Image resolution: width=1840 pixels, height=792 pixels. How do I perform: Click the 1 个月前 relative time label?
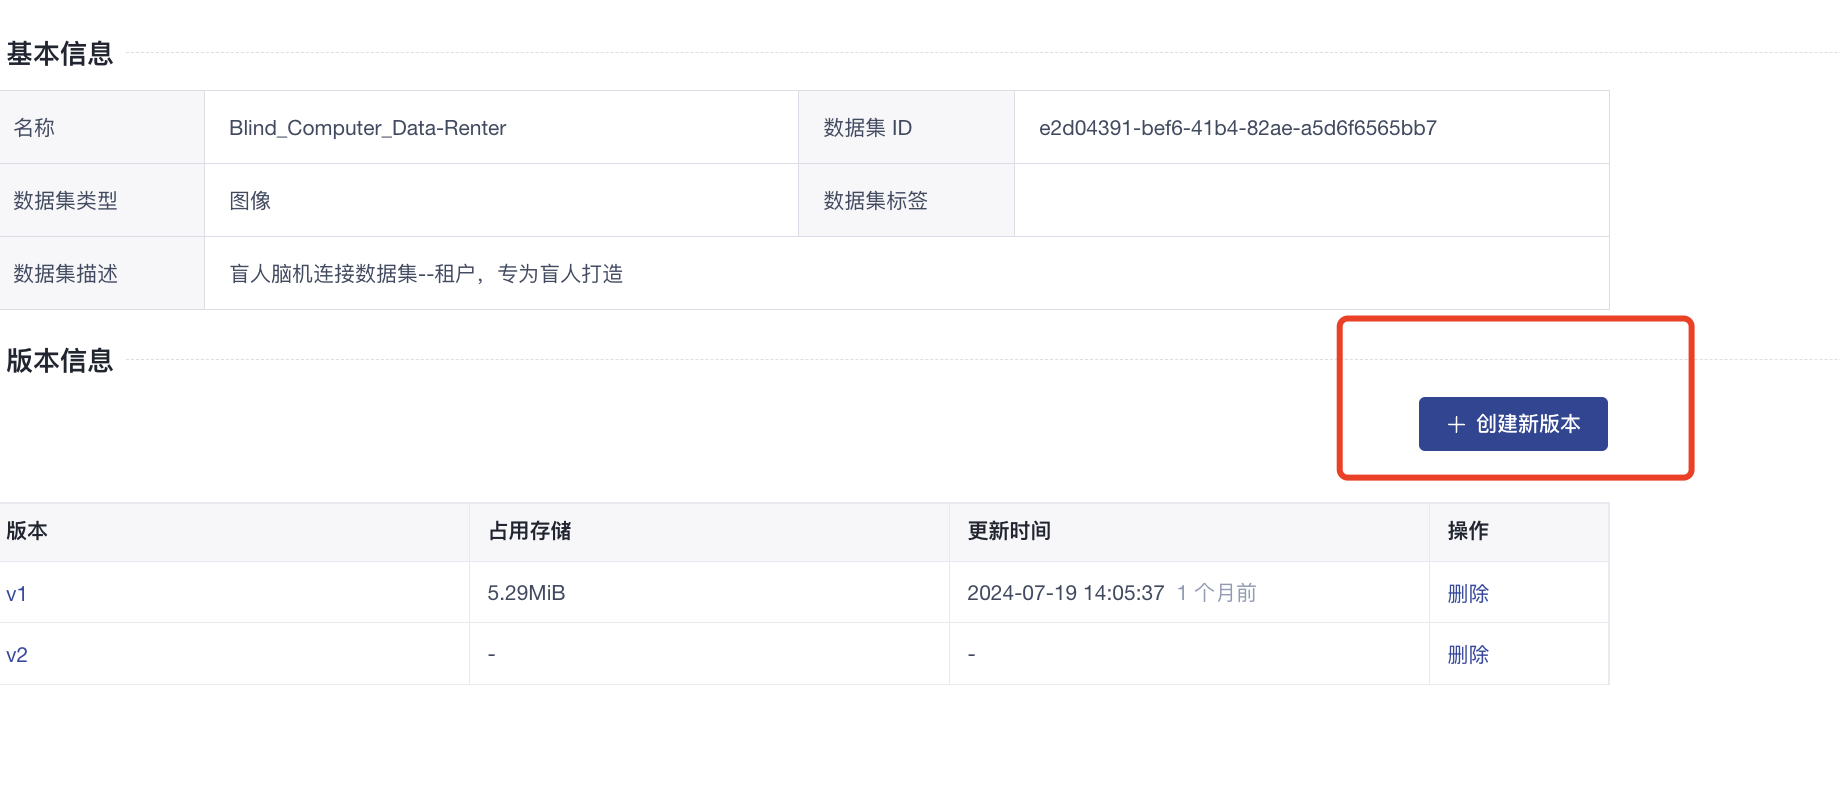click(1216, 593)
